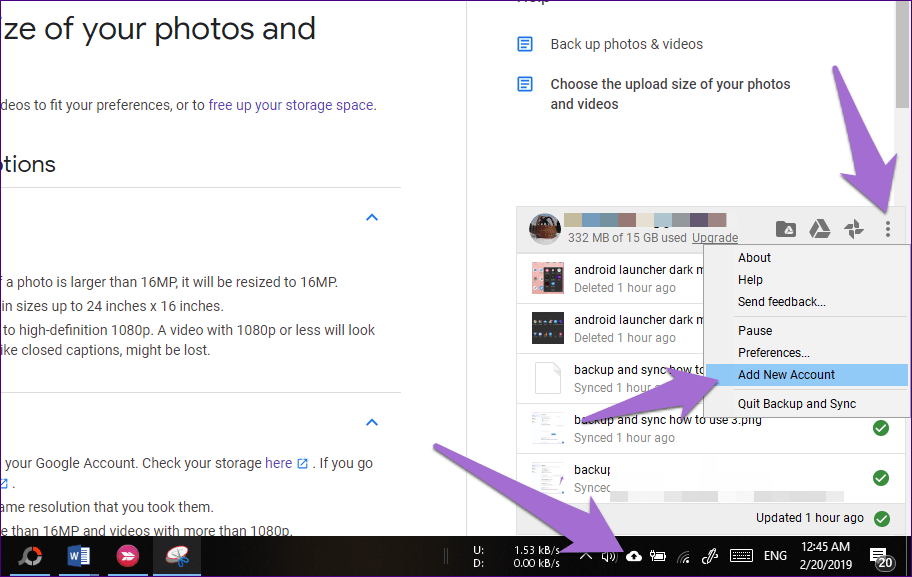Click the 332 MB of 15 GB used text
Screen dimensions: 912x577
point(627,237)
